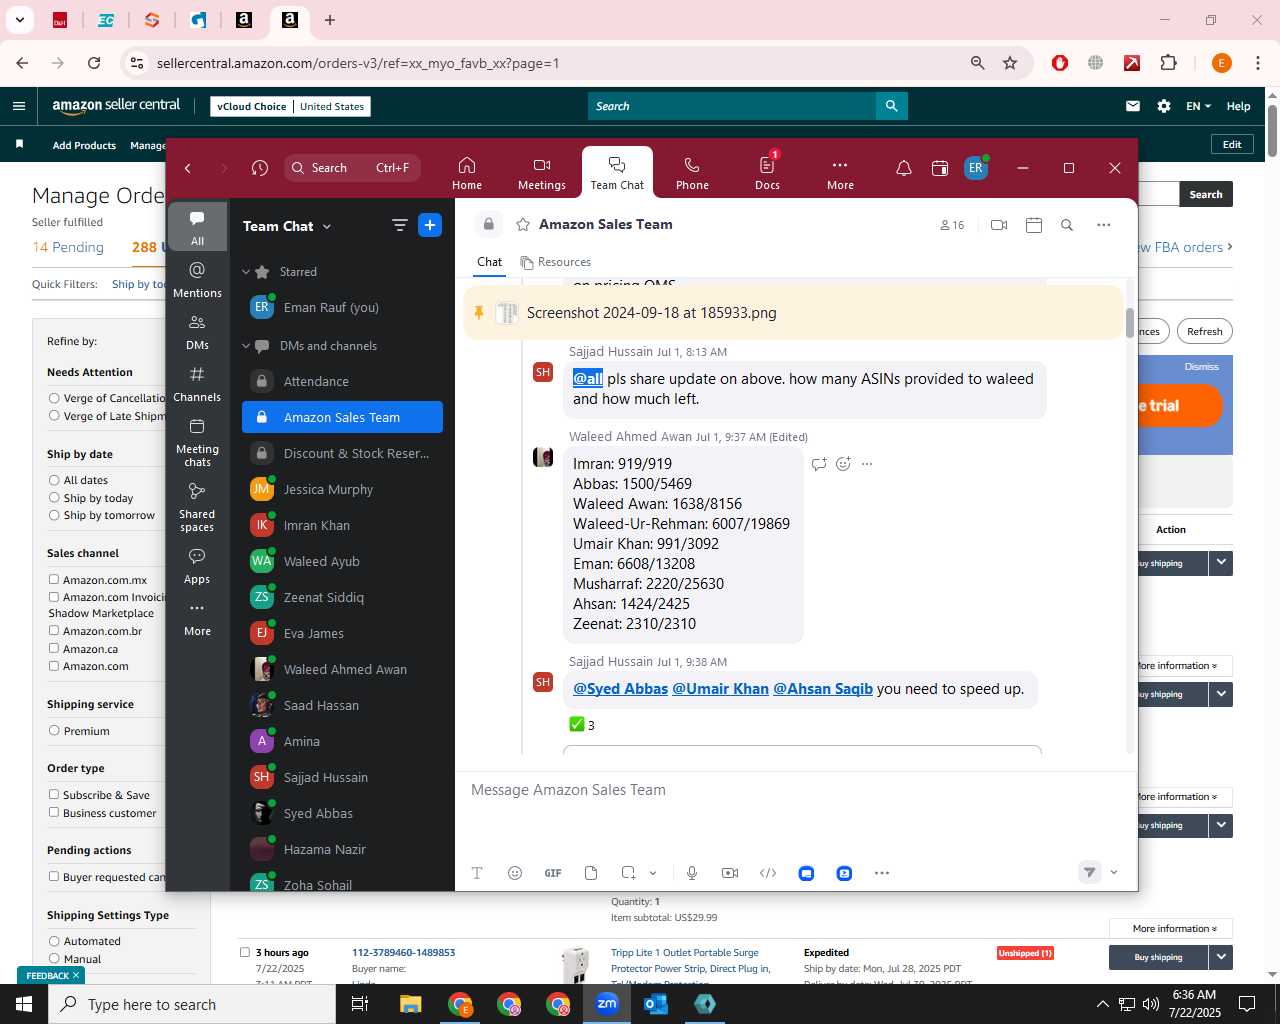View the 16 channel members

[x=952, y=225]
